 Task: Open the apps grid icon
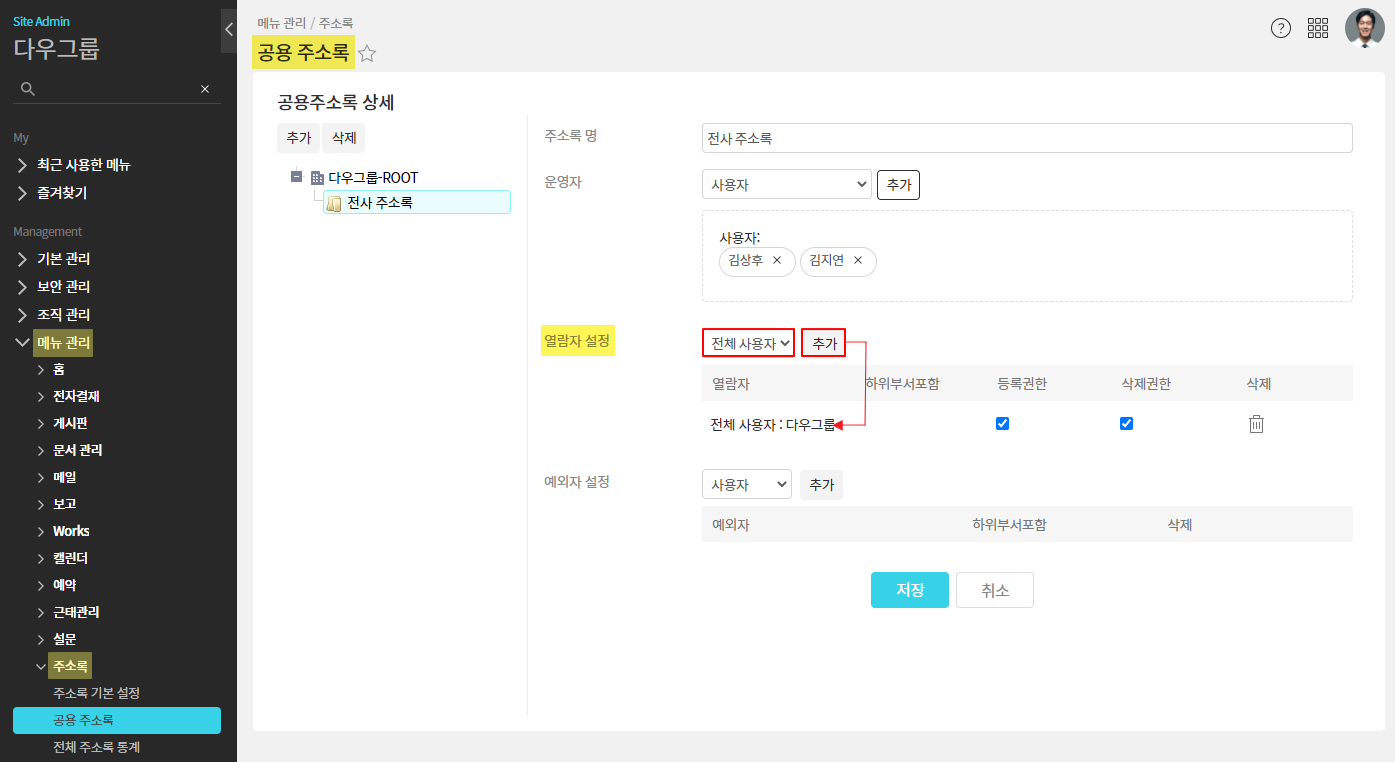pos(1318,28)
